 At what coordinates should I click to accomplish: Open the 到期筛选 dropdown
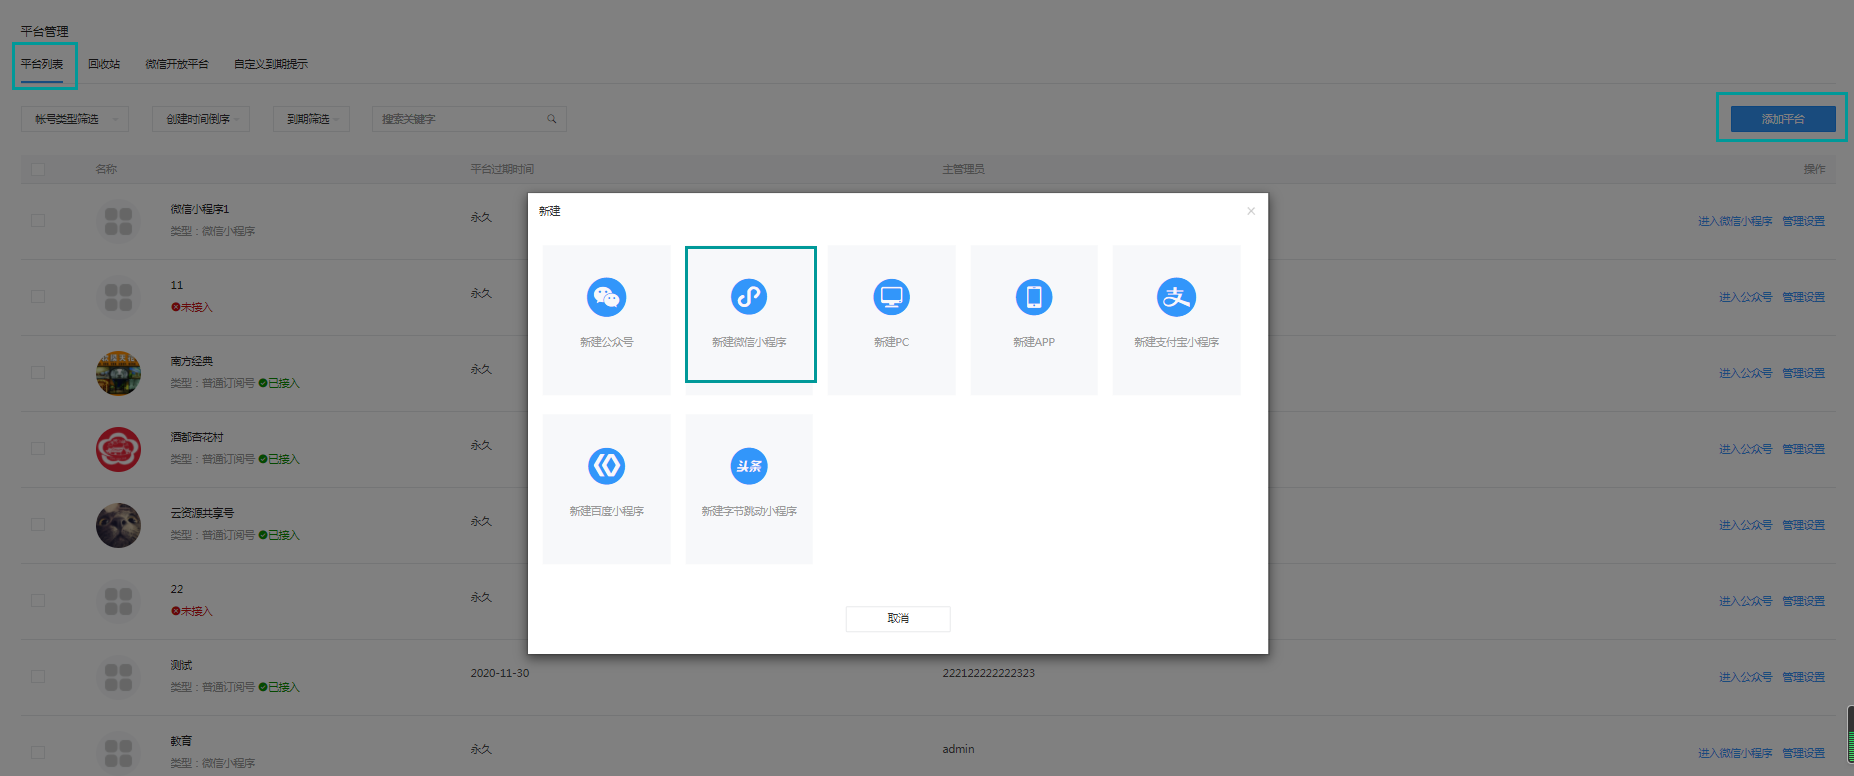(311, 119)
